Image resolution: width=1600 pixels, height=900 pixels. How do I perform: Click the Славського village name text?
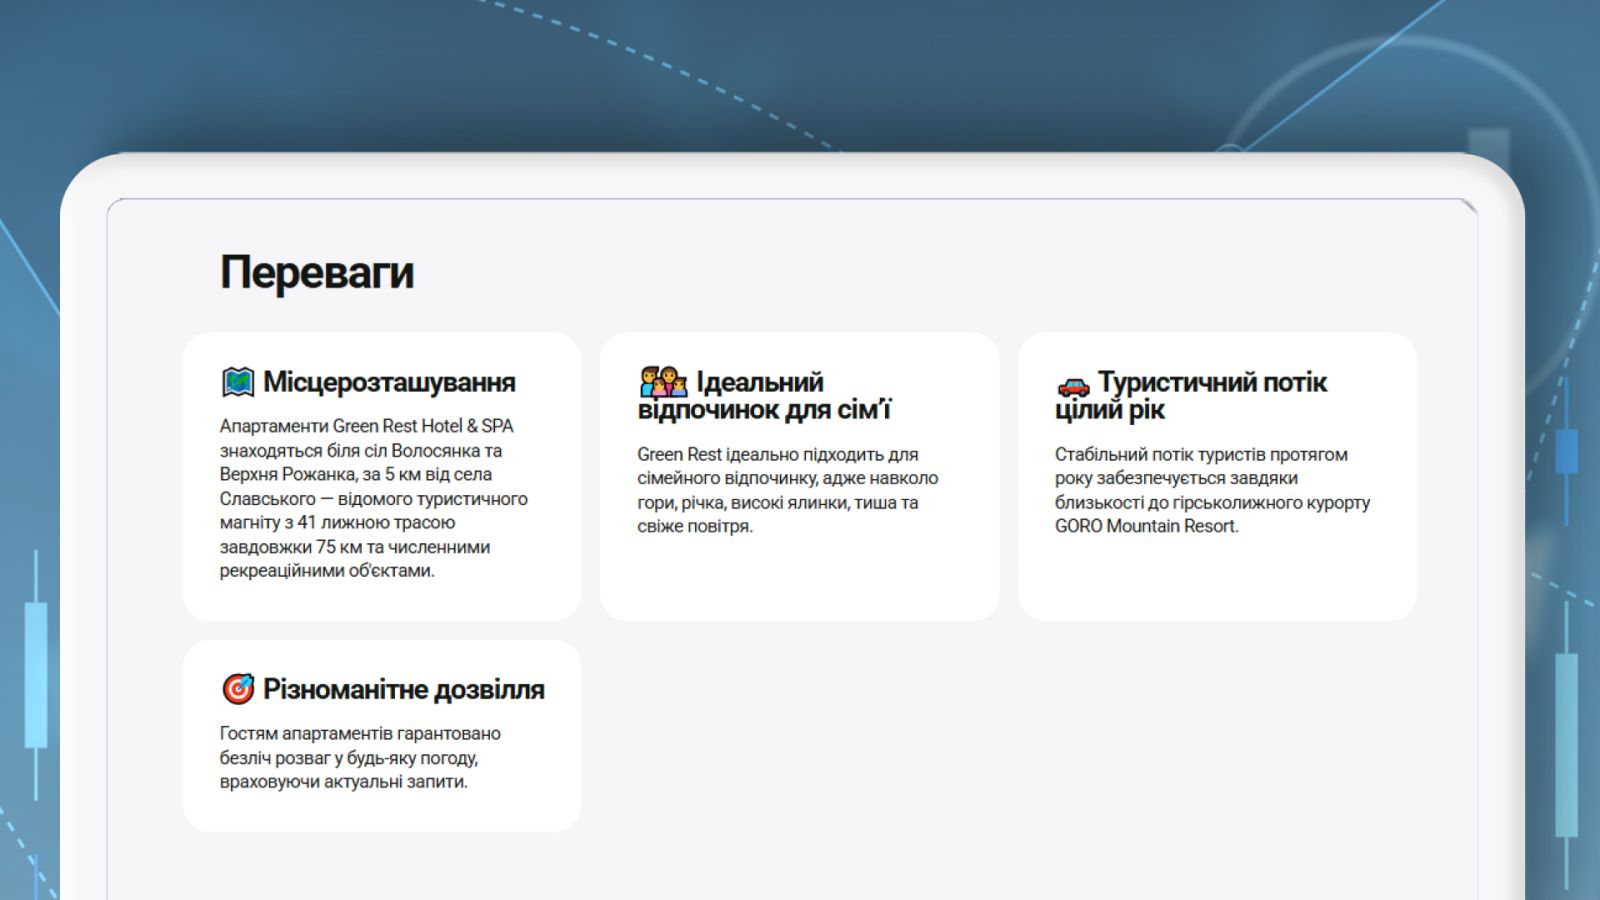tap(267, 499)
